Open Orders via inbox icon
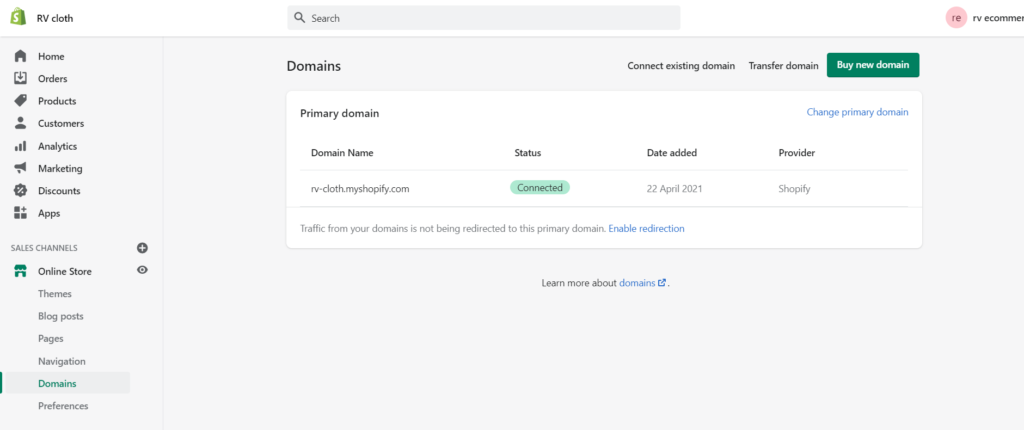 point(20,78)
